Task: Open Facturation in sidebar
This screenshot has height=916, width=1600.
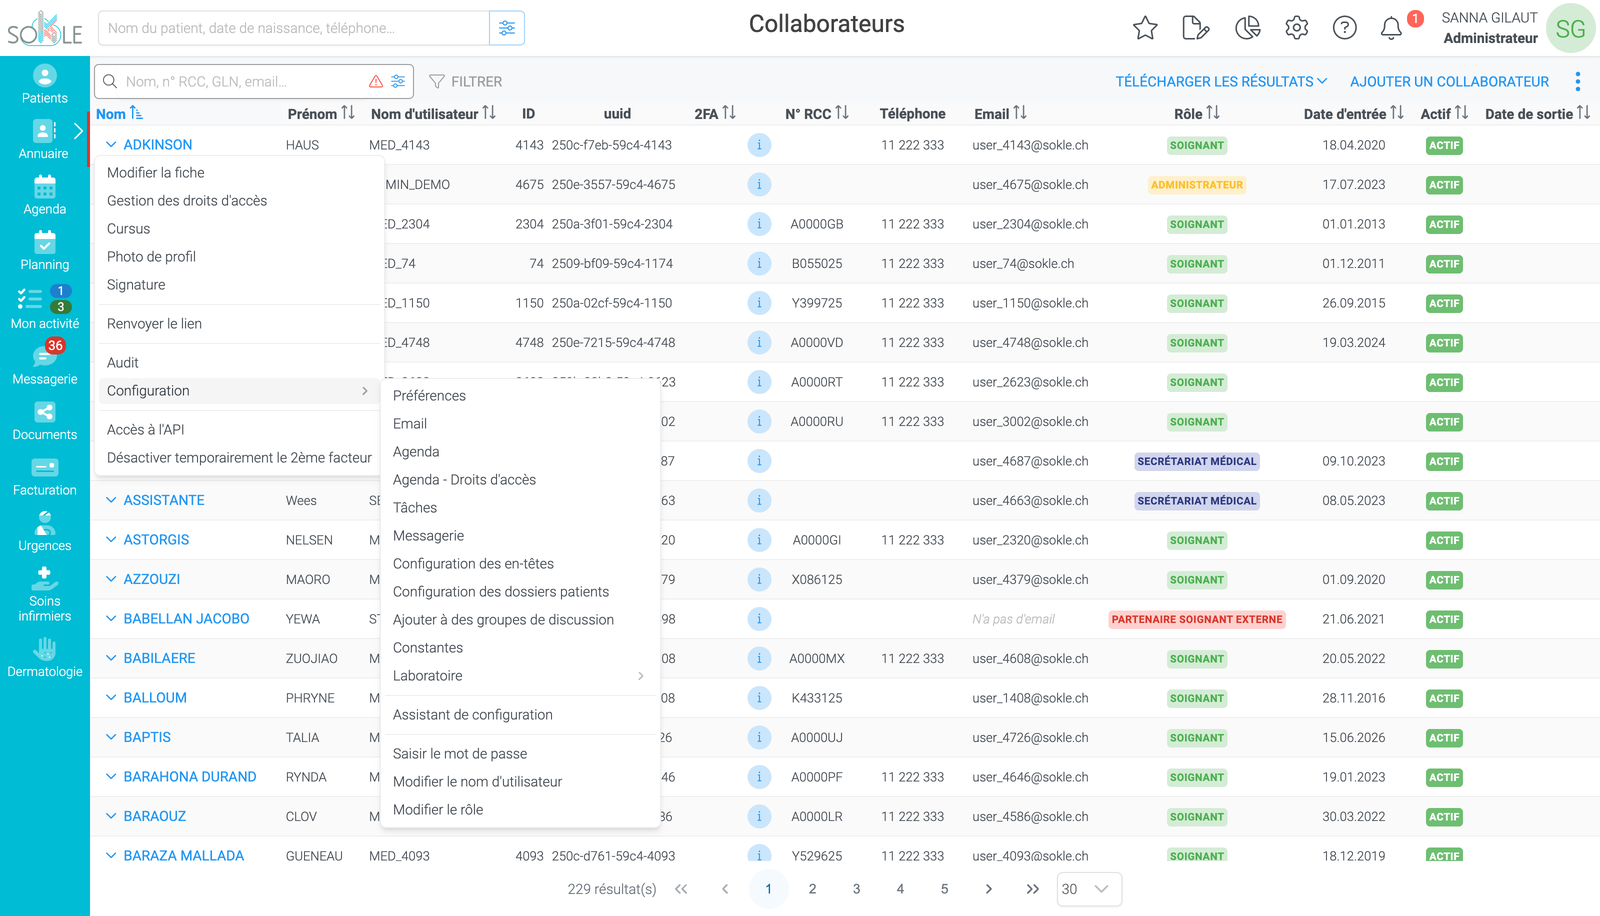Action: [x=45, y=477]
